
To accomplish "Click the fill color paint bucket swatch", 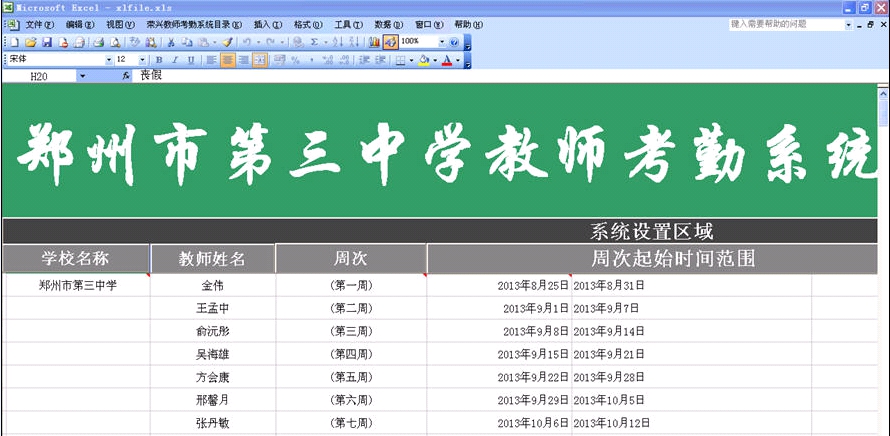I will pos(424,60).
